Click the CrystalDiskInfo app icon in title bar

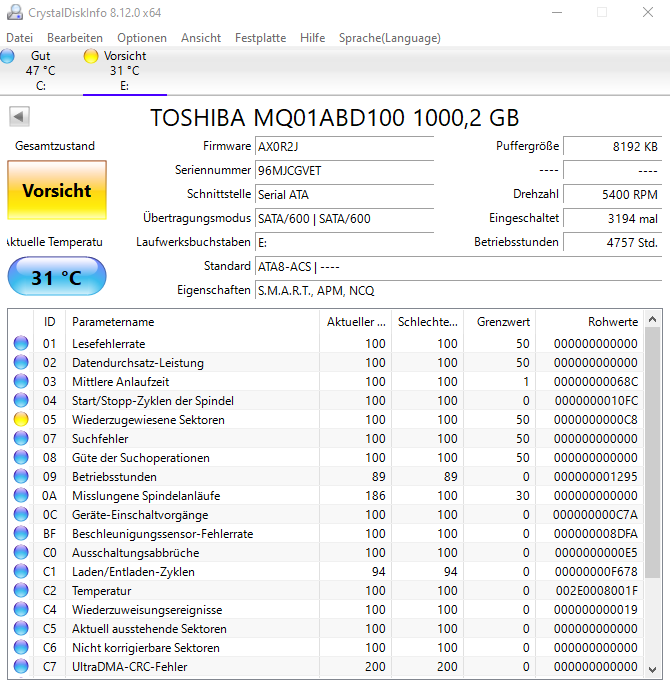point(14,12)
